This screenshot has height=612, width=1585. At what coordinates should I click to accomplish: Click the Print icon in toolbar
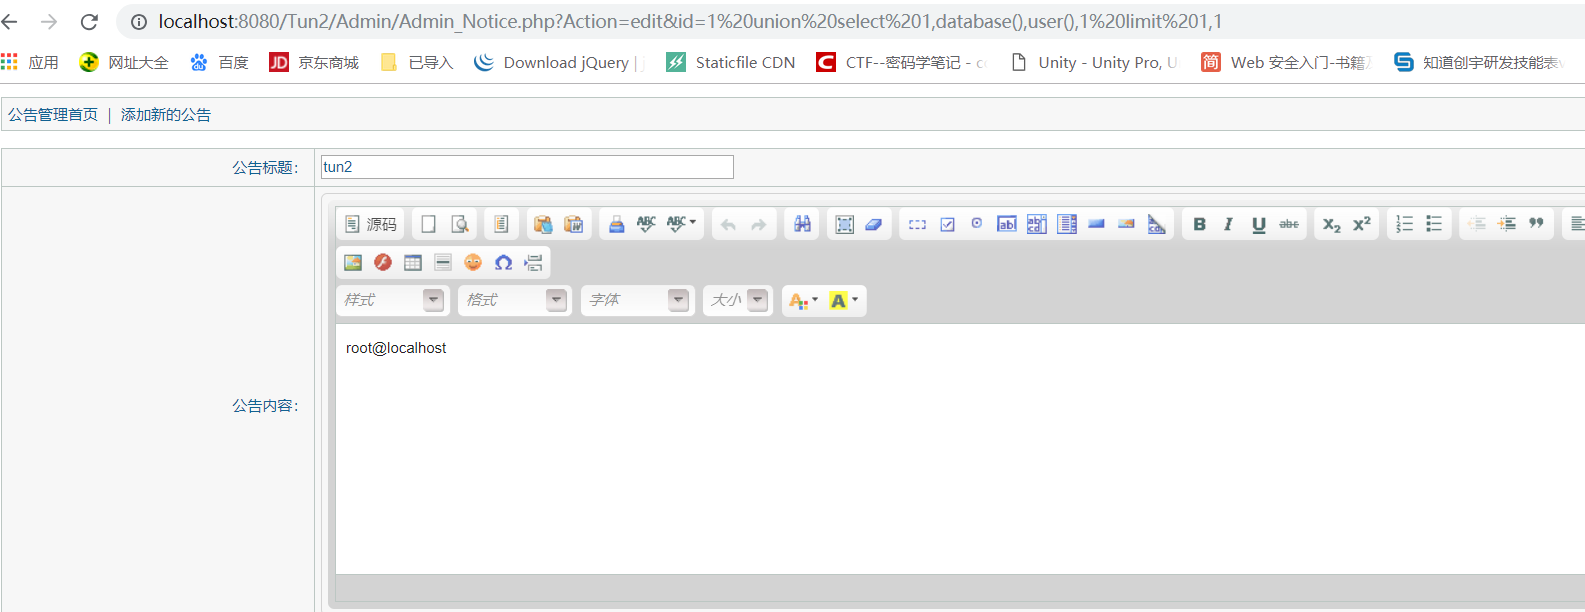coord(617,224)
